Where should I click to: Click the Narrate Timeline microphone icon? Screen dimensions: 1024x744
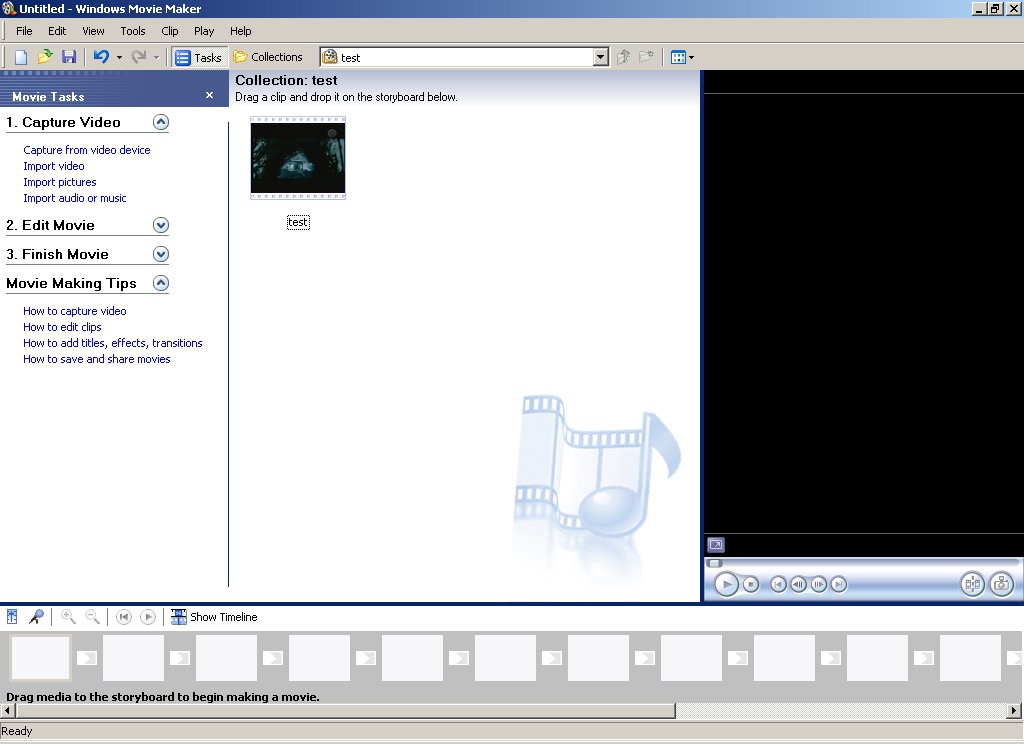(37, 617)
